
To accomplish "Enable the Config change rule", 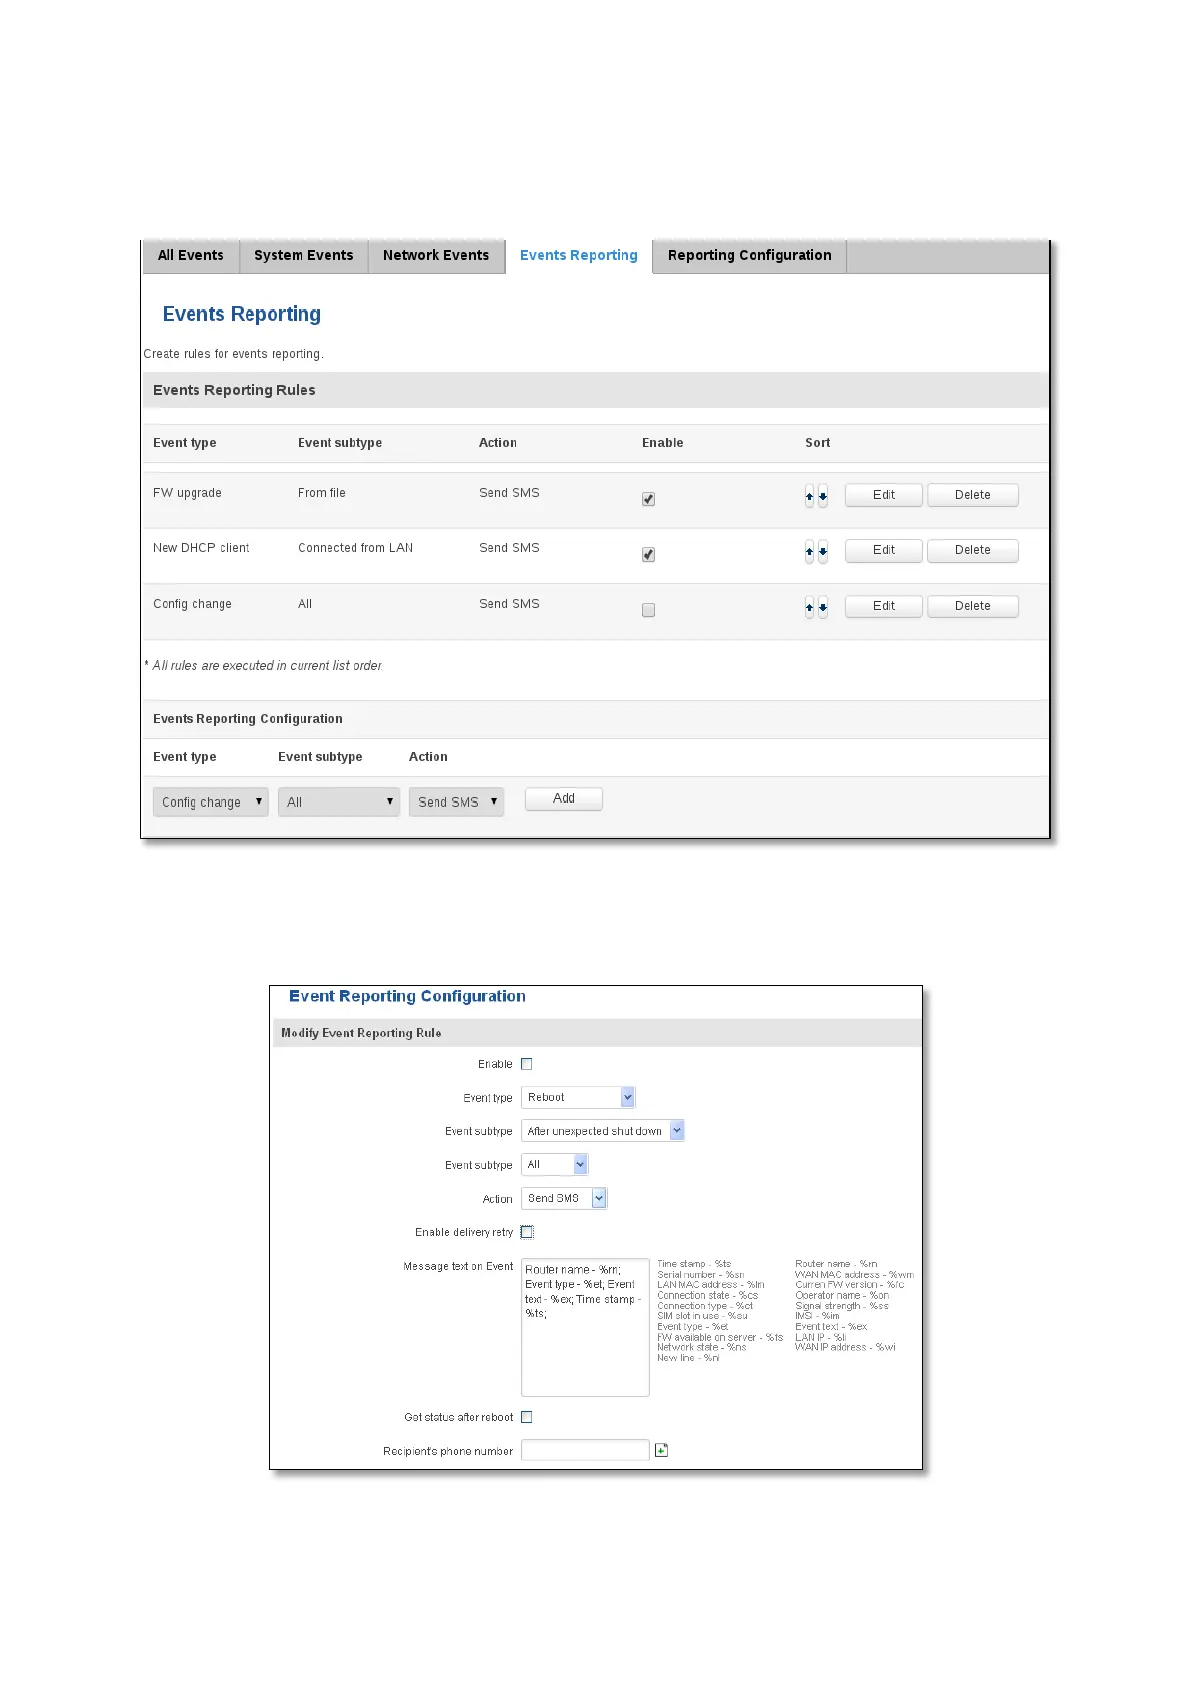I will click(x=648, y=610).
